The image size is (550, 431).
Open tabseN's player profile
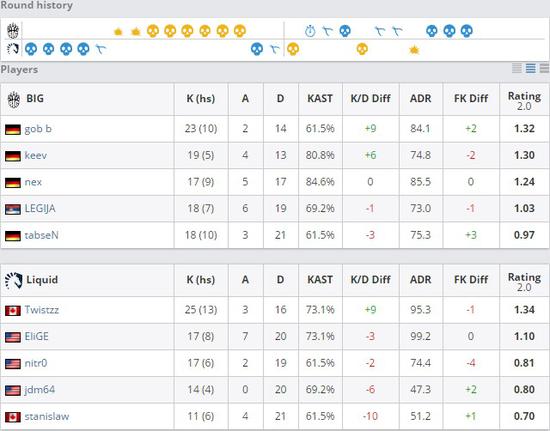click(x=41, y=235)
